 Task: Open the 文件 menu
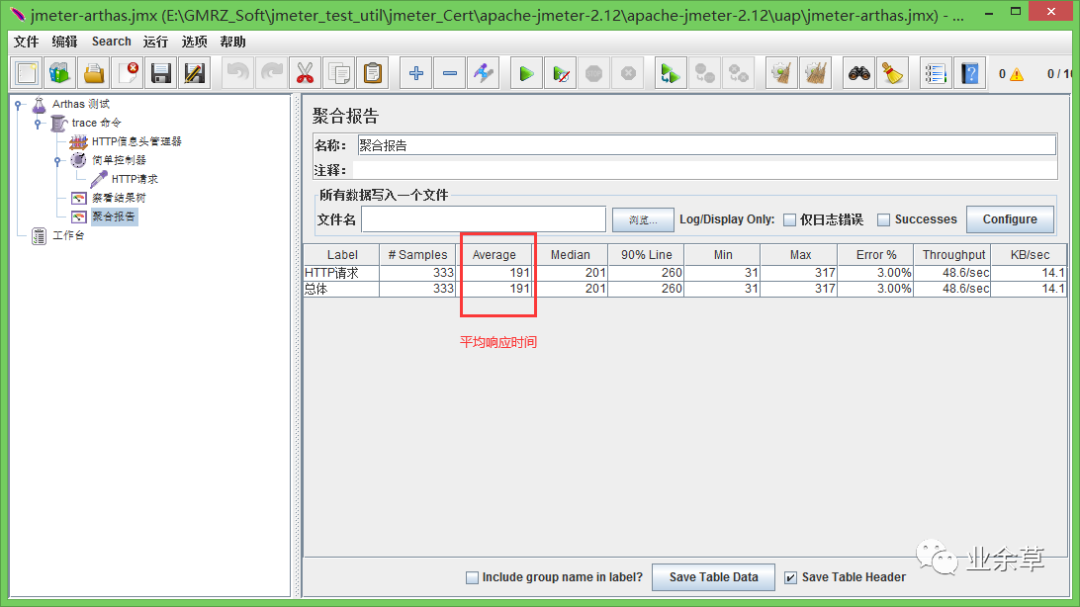[26, 42]
